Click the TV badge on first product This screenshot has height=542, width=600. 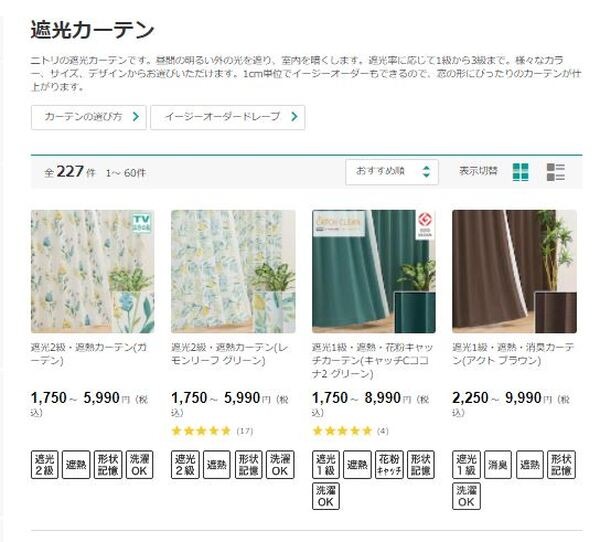142,223
